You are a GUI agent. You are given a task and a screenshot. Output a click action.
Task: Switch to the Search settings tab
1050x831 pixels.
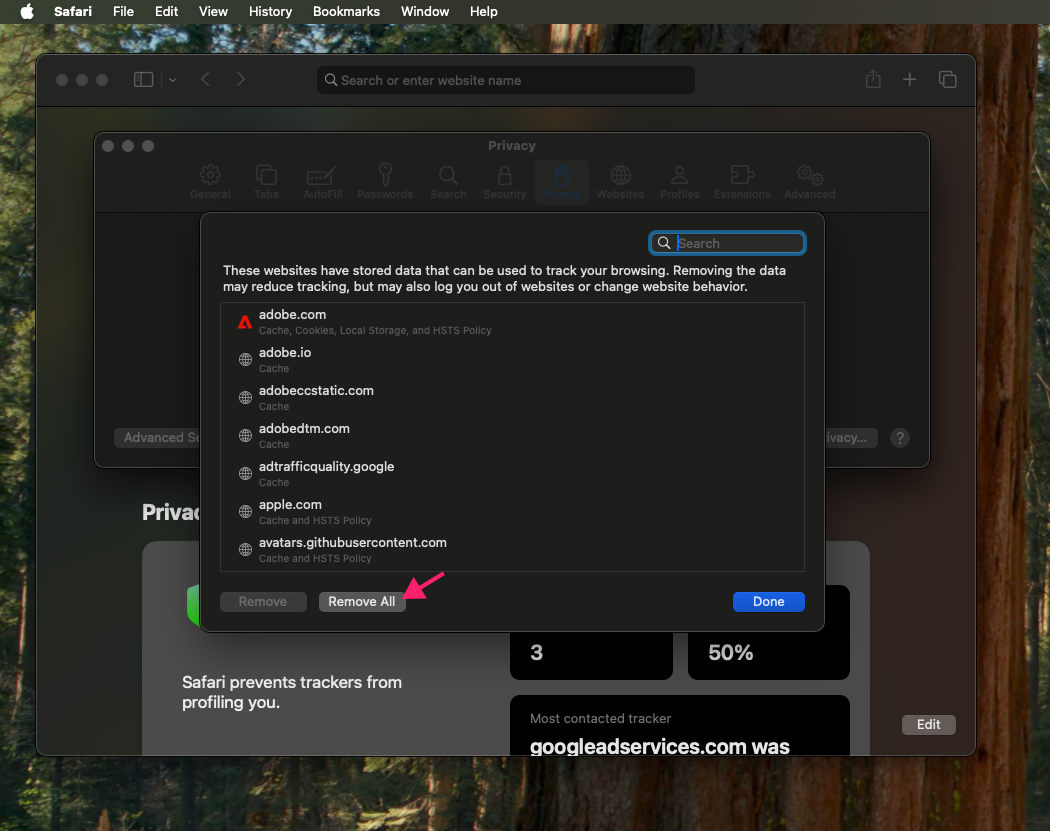(448, 182)
